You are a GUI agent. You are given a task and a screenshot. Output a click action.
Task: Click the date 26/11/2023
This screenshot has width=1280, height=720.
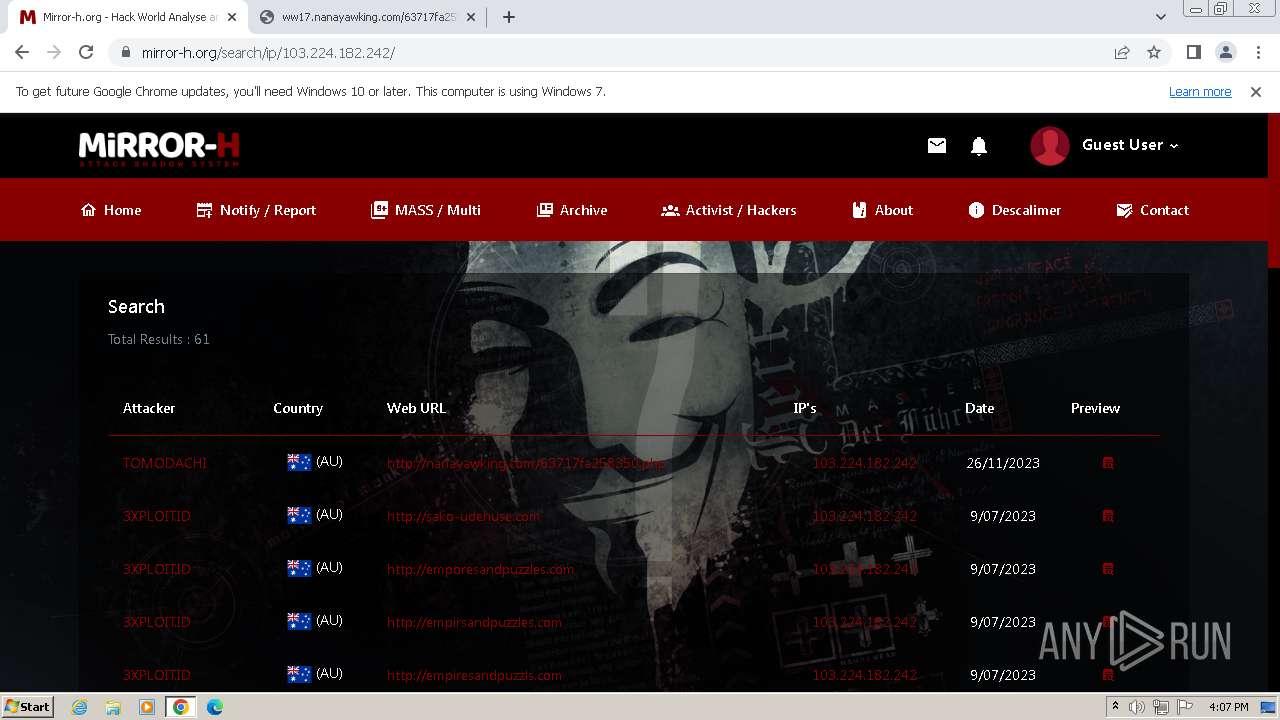pyautogui.click(x=1003, y=463)
